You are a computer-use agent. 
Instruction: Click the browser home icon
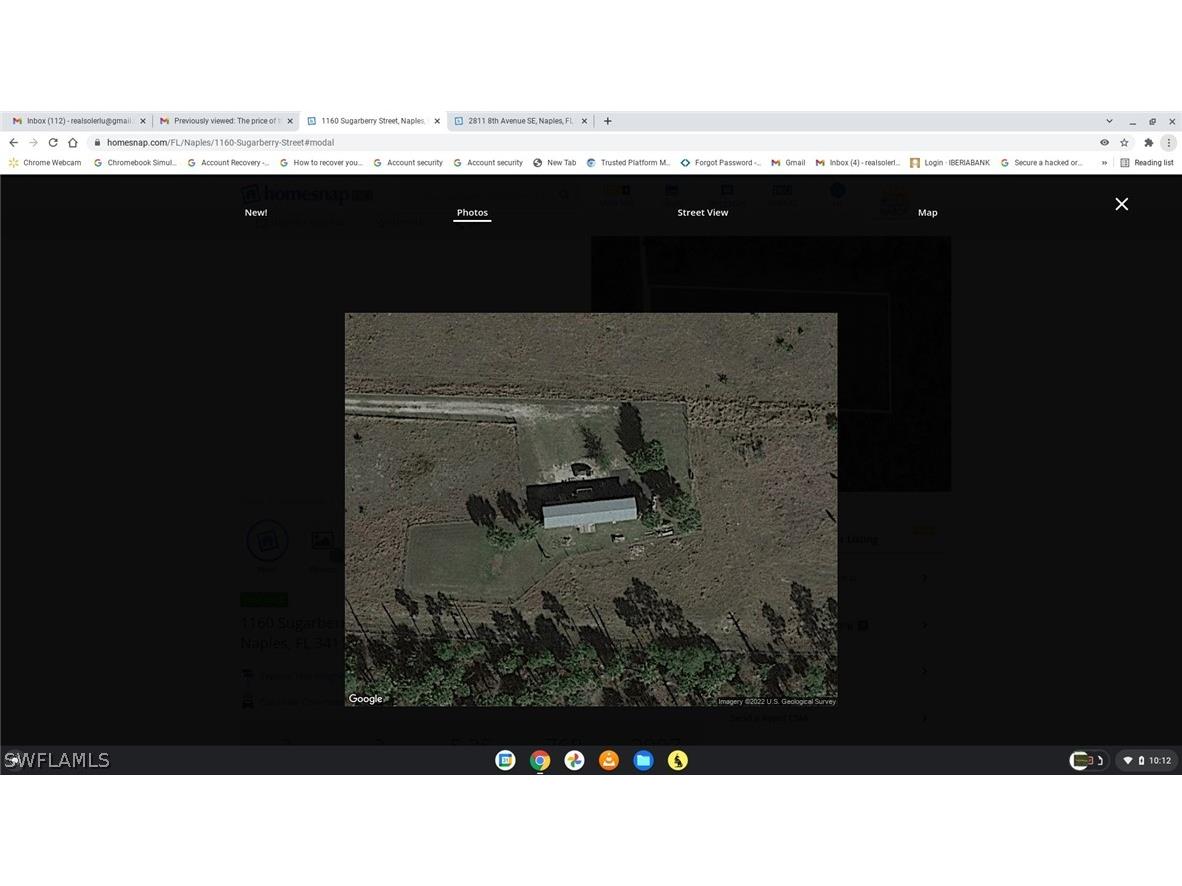(73, 143)
